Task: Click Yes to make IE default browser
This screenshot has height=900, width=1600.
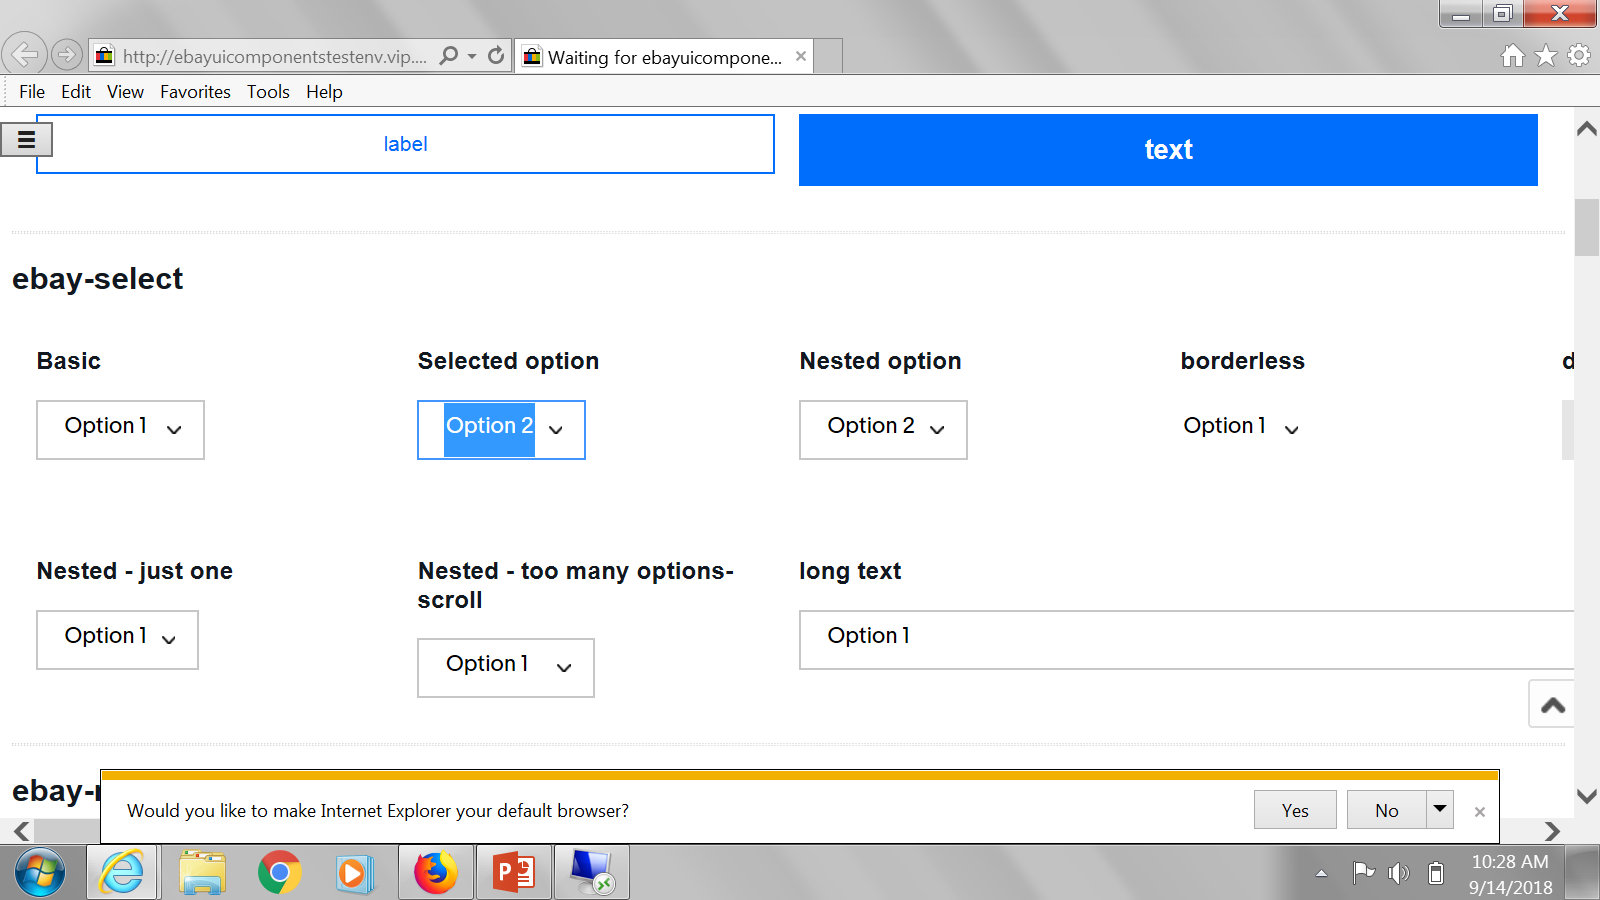Action: point(1294,810)
